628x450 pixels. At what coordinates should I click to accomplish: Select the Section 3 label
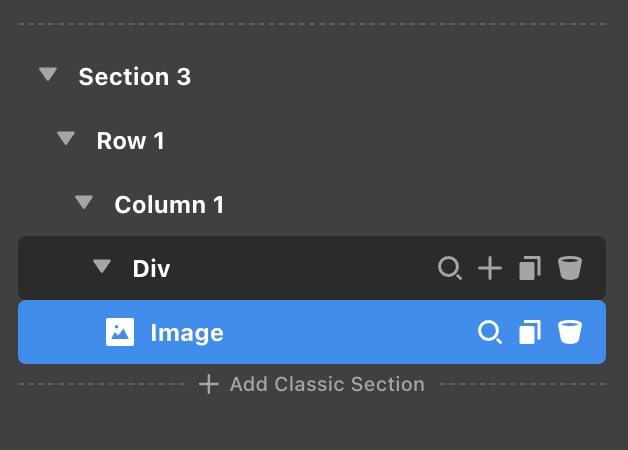[135, 76]
